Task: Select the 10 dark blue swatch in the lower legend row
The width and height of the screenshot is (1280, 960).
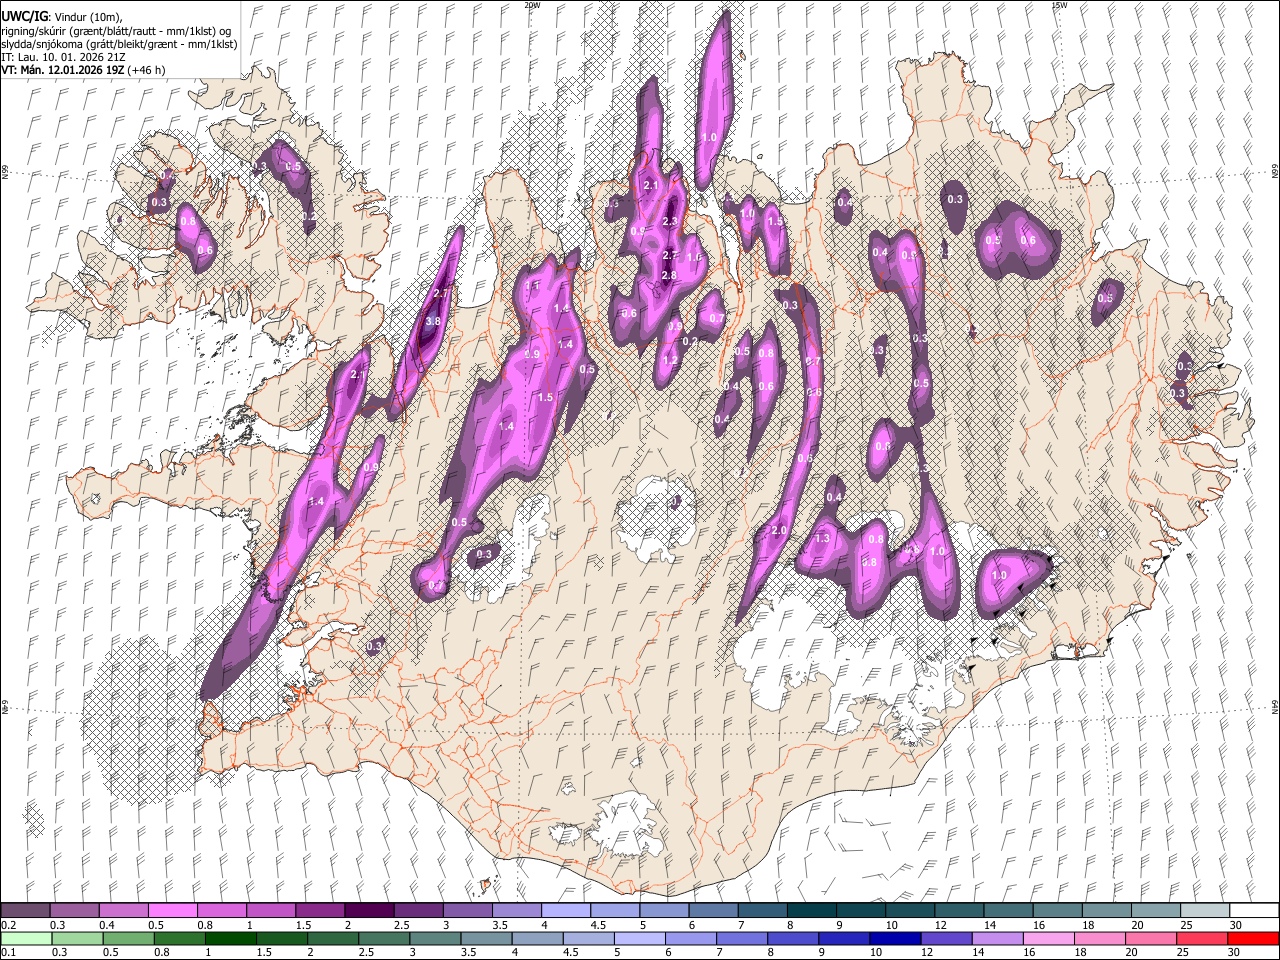Action: (894, 938)
